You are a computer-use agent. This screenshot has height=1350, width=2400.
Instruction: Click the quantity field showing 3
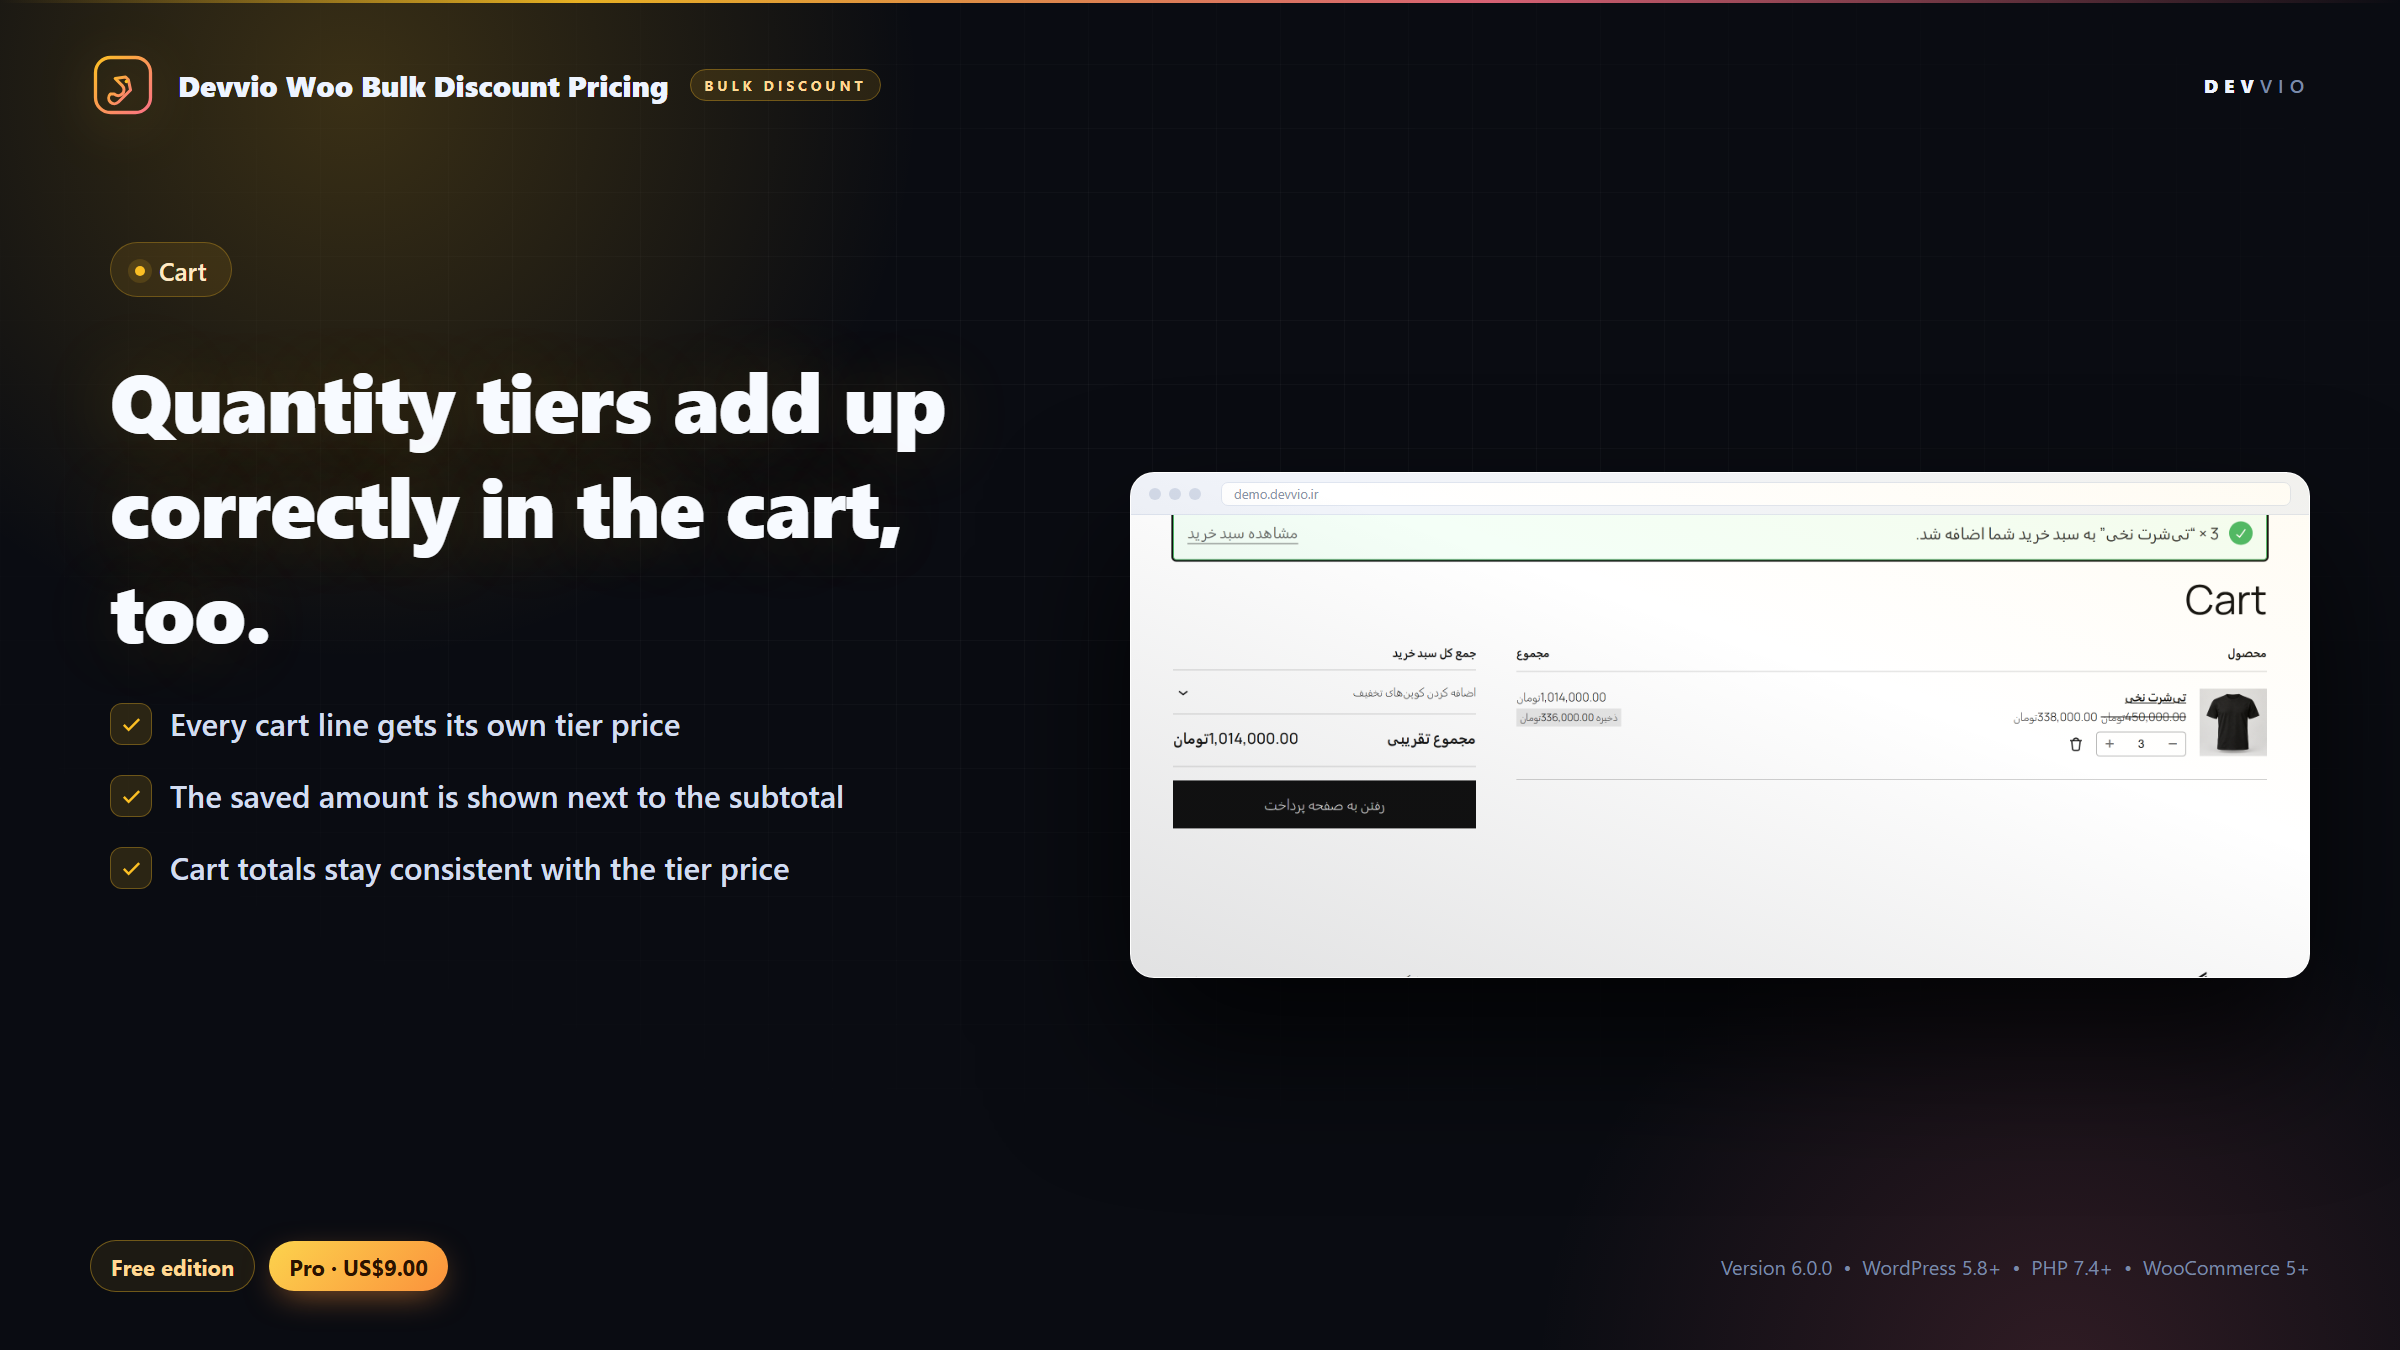2141,744
